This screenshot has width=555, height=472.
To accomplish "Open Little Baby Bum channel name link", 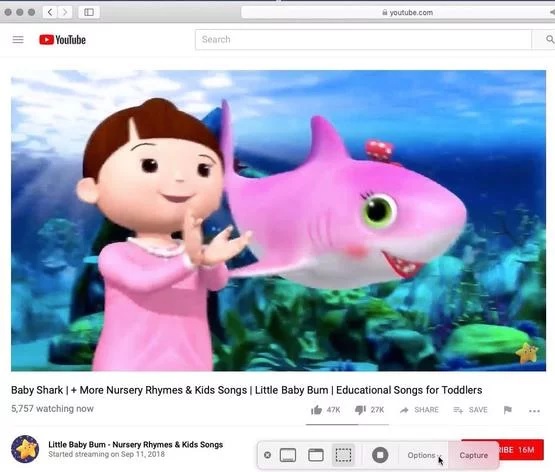I will (136, 444).
